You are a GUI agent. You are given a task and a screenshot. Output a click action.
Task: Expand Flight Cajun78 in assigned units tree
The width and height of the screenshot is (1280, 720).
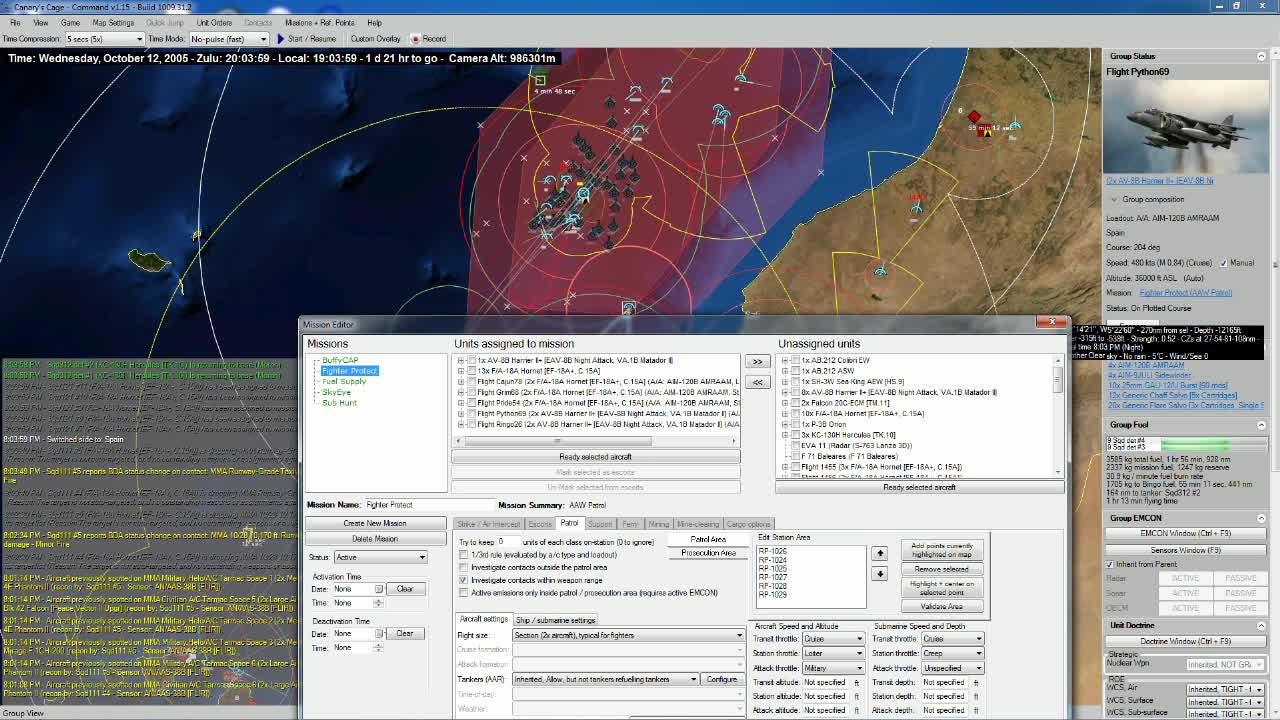pos(461,382)
